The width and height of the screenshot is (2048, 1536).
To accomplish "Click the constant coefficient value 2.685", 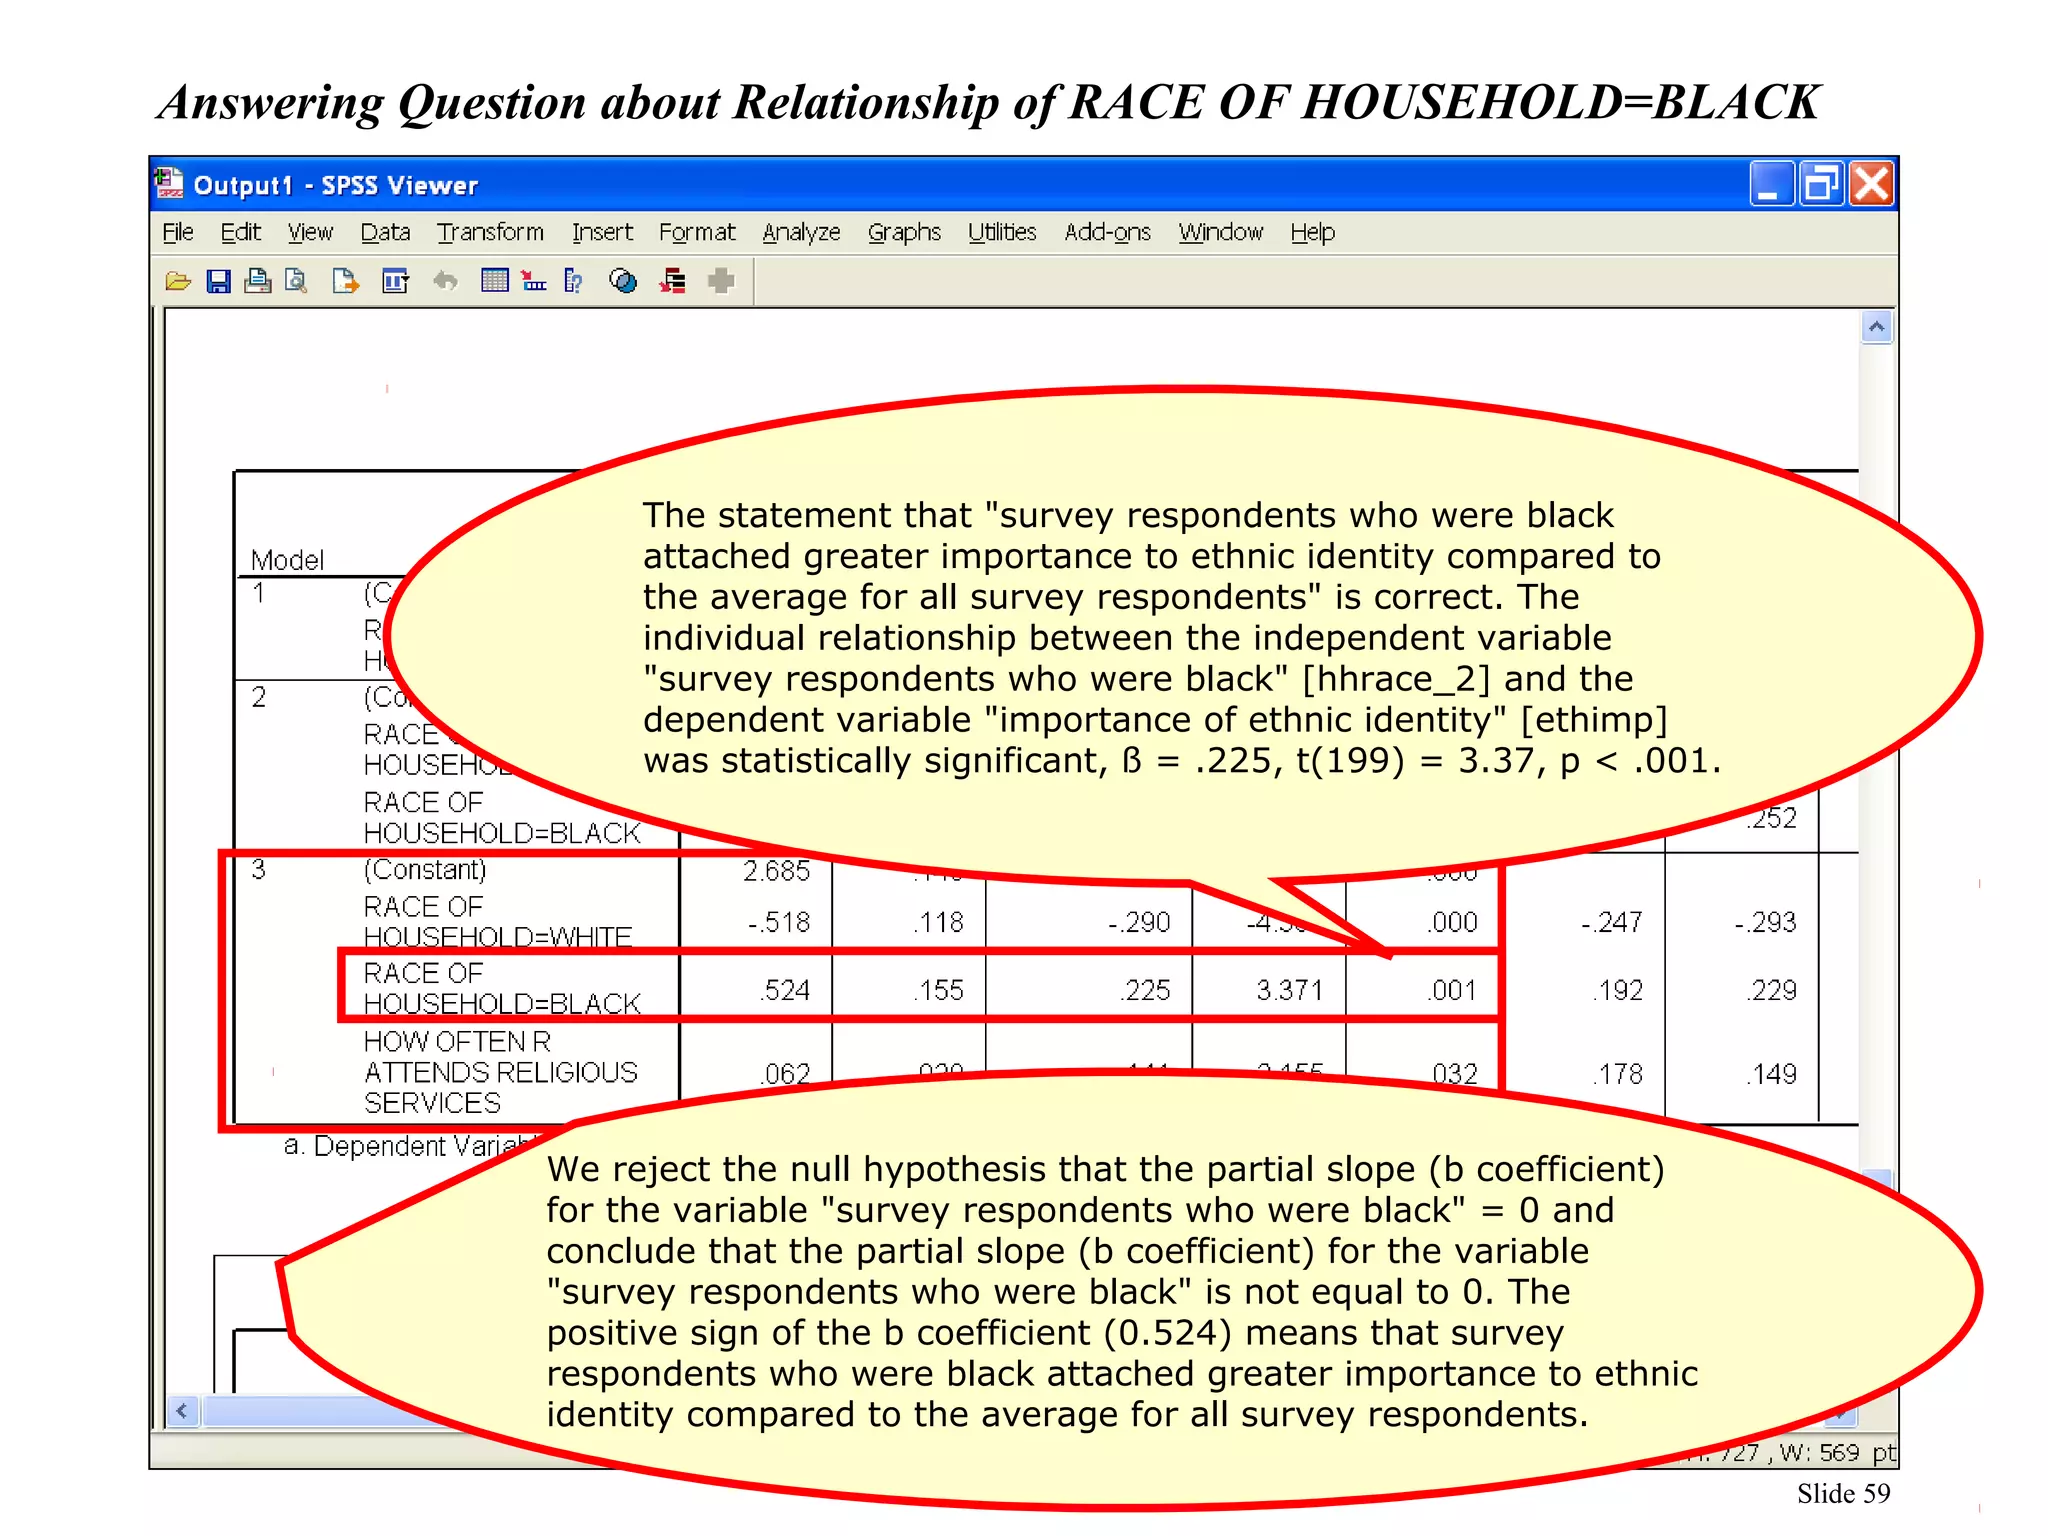I will [776, 871].
